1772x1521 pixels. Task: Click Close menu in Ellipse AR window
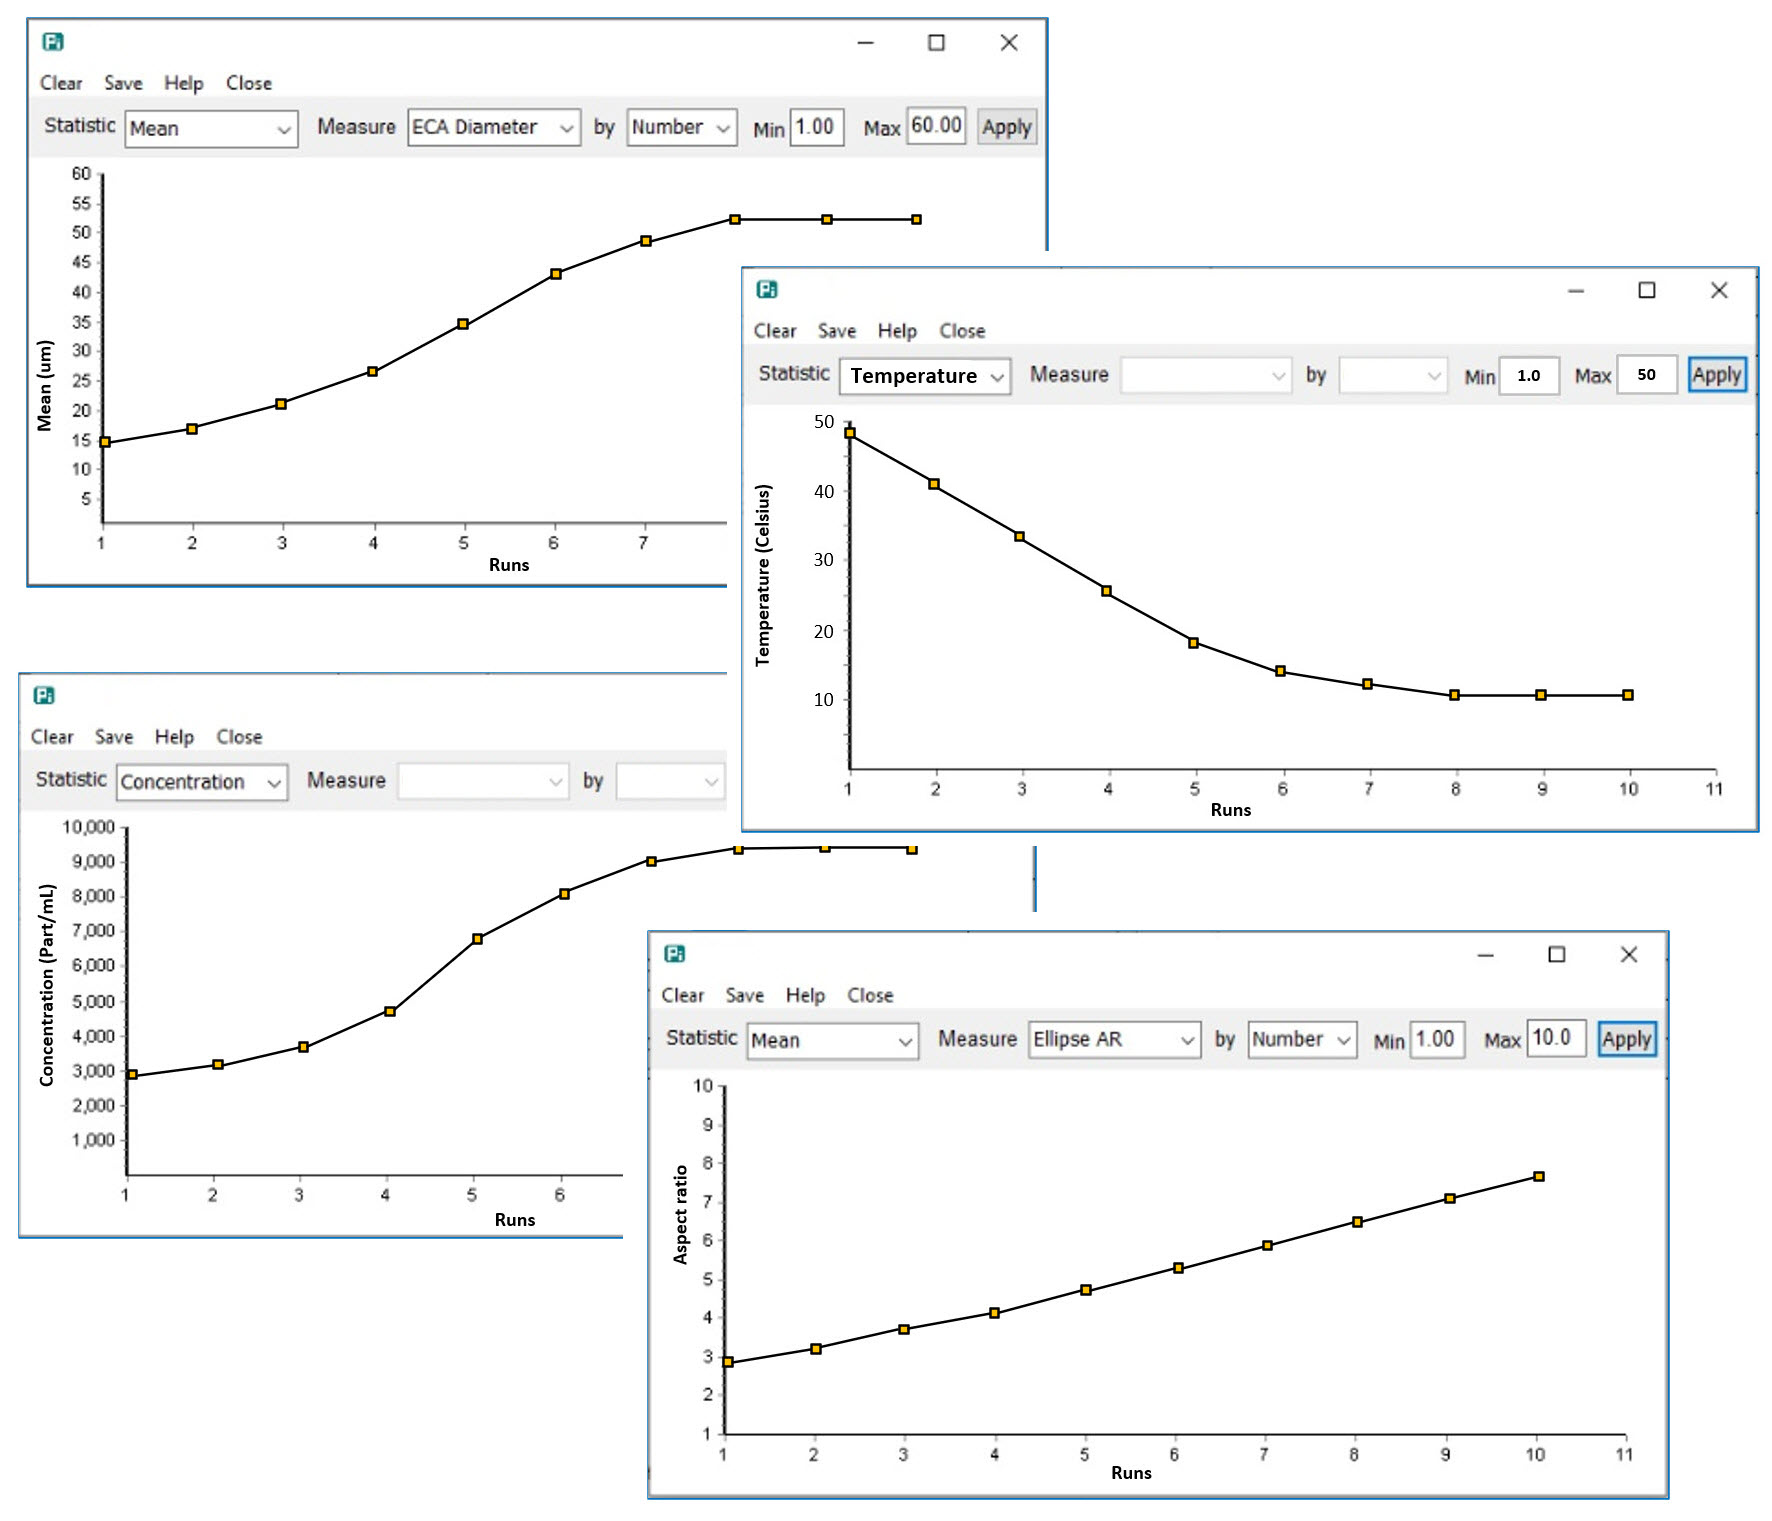870,996
